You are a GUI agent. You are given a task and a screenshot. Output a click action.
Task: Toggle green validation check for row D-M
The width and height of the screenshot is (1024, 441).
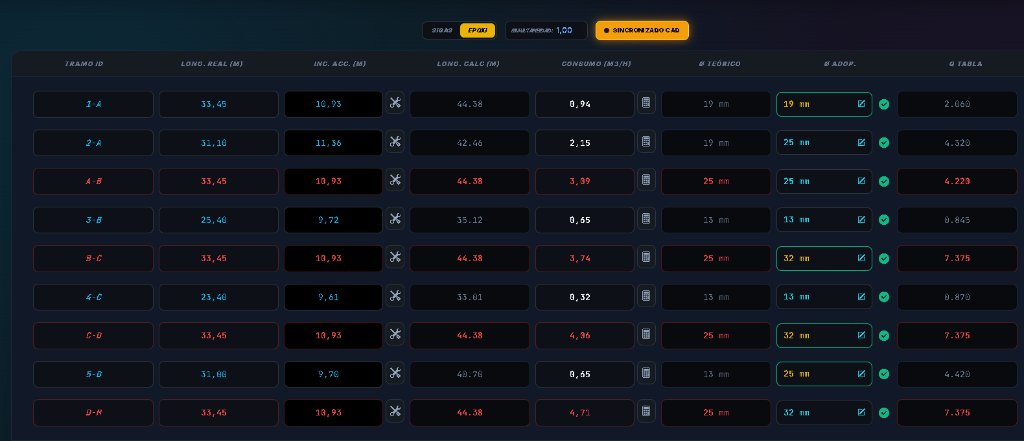[884, 413]
